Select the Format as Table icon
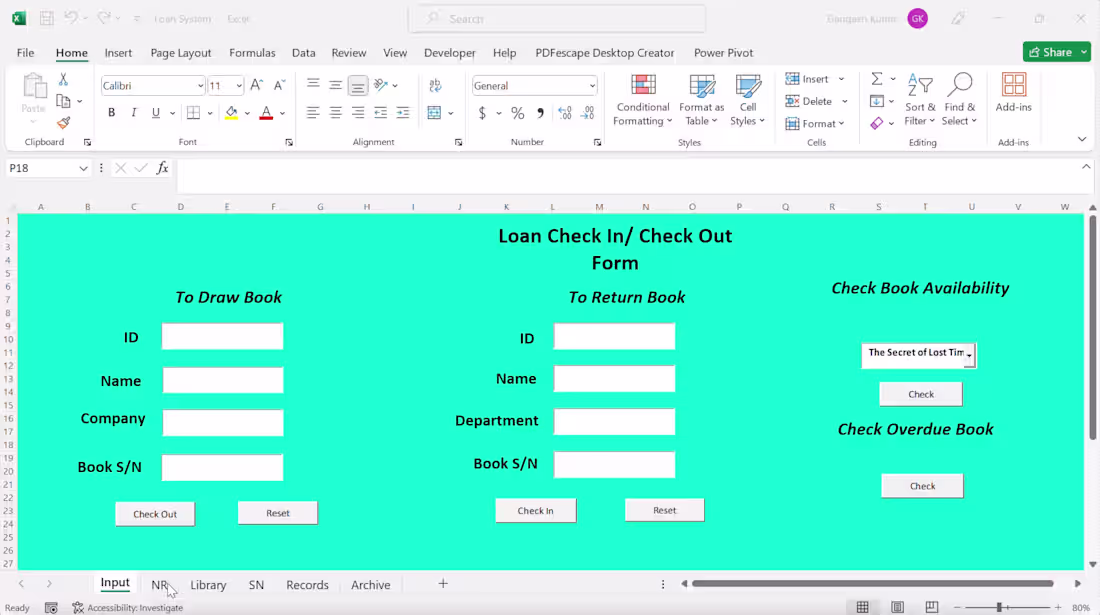This screenshot has width=1100, height=615. pos(700,100)
